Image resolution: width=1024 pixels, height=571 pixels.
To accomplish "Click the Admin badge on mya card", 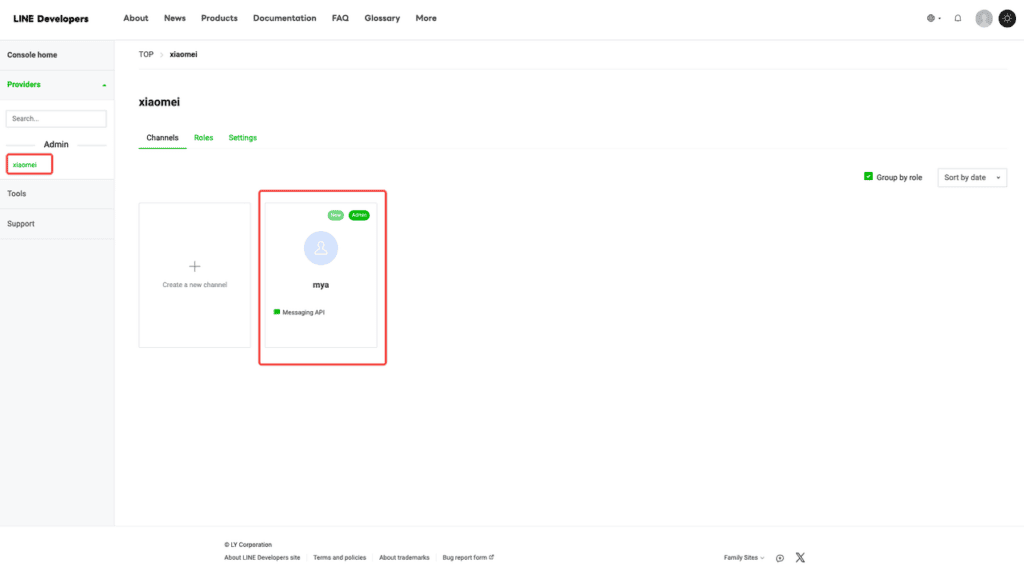I will (x=359, y=215).
